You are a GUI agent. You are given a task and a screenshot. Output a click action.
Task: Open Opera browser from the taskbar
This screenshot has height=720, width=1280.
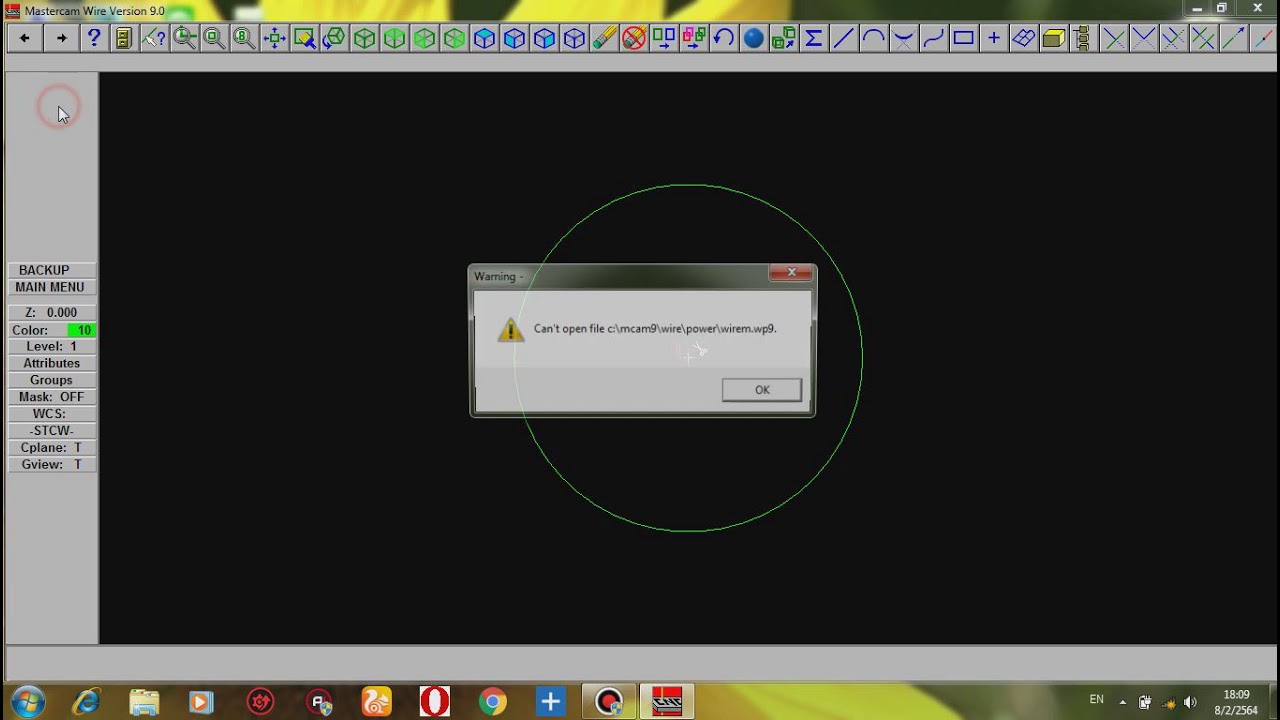coord(434,702)
